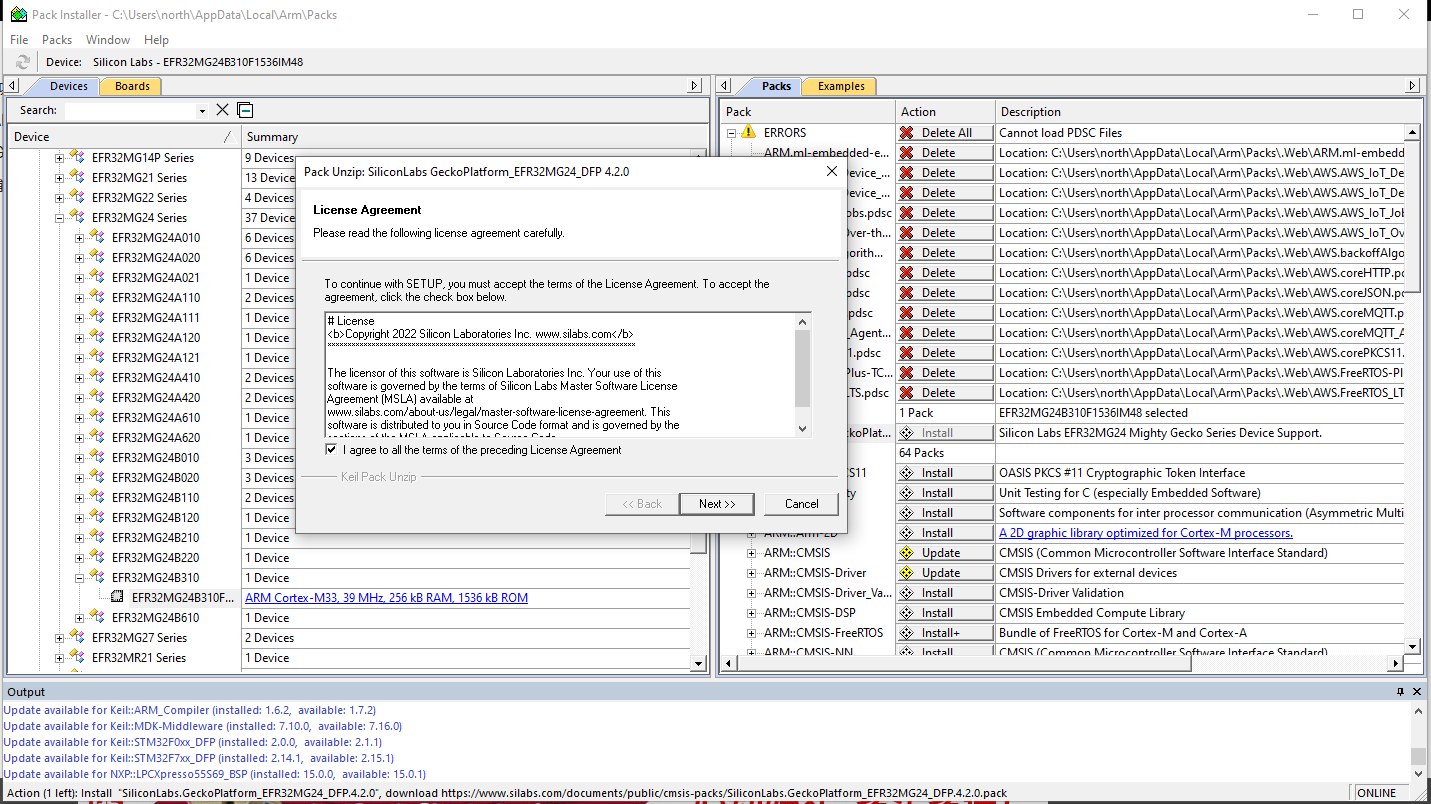Install the Unit Testing for C pack
Screen dimensions: 1431x804
945,493
